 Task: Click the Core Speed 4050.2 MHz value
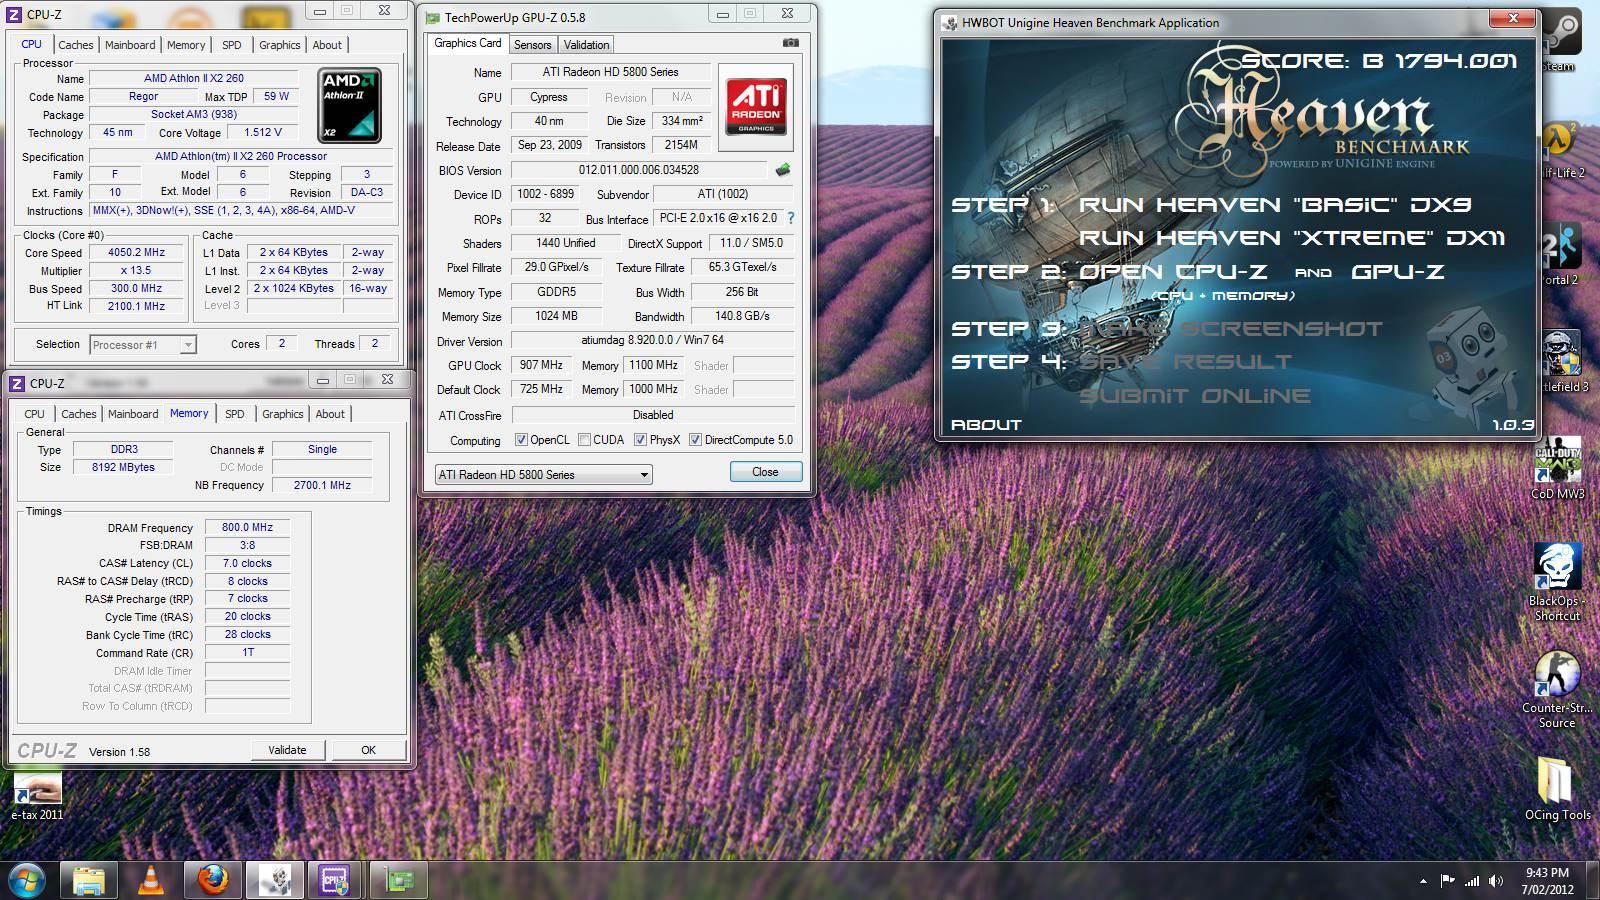point(137,253)
